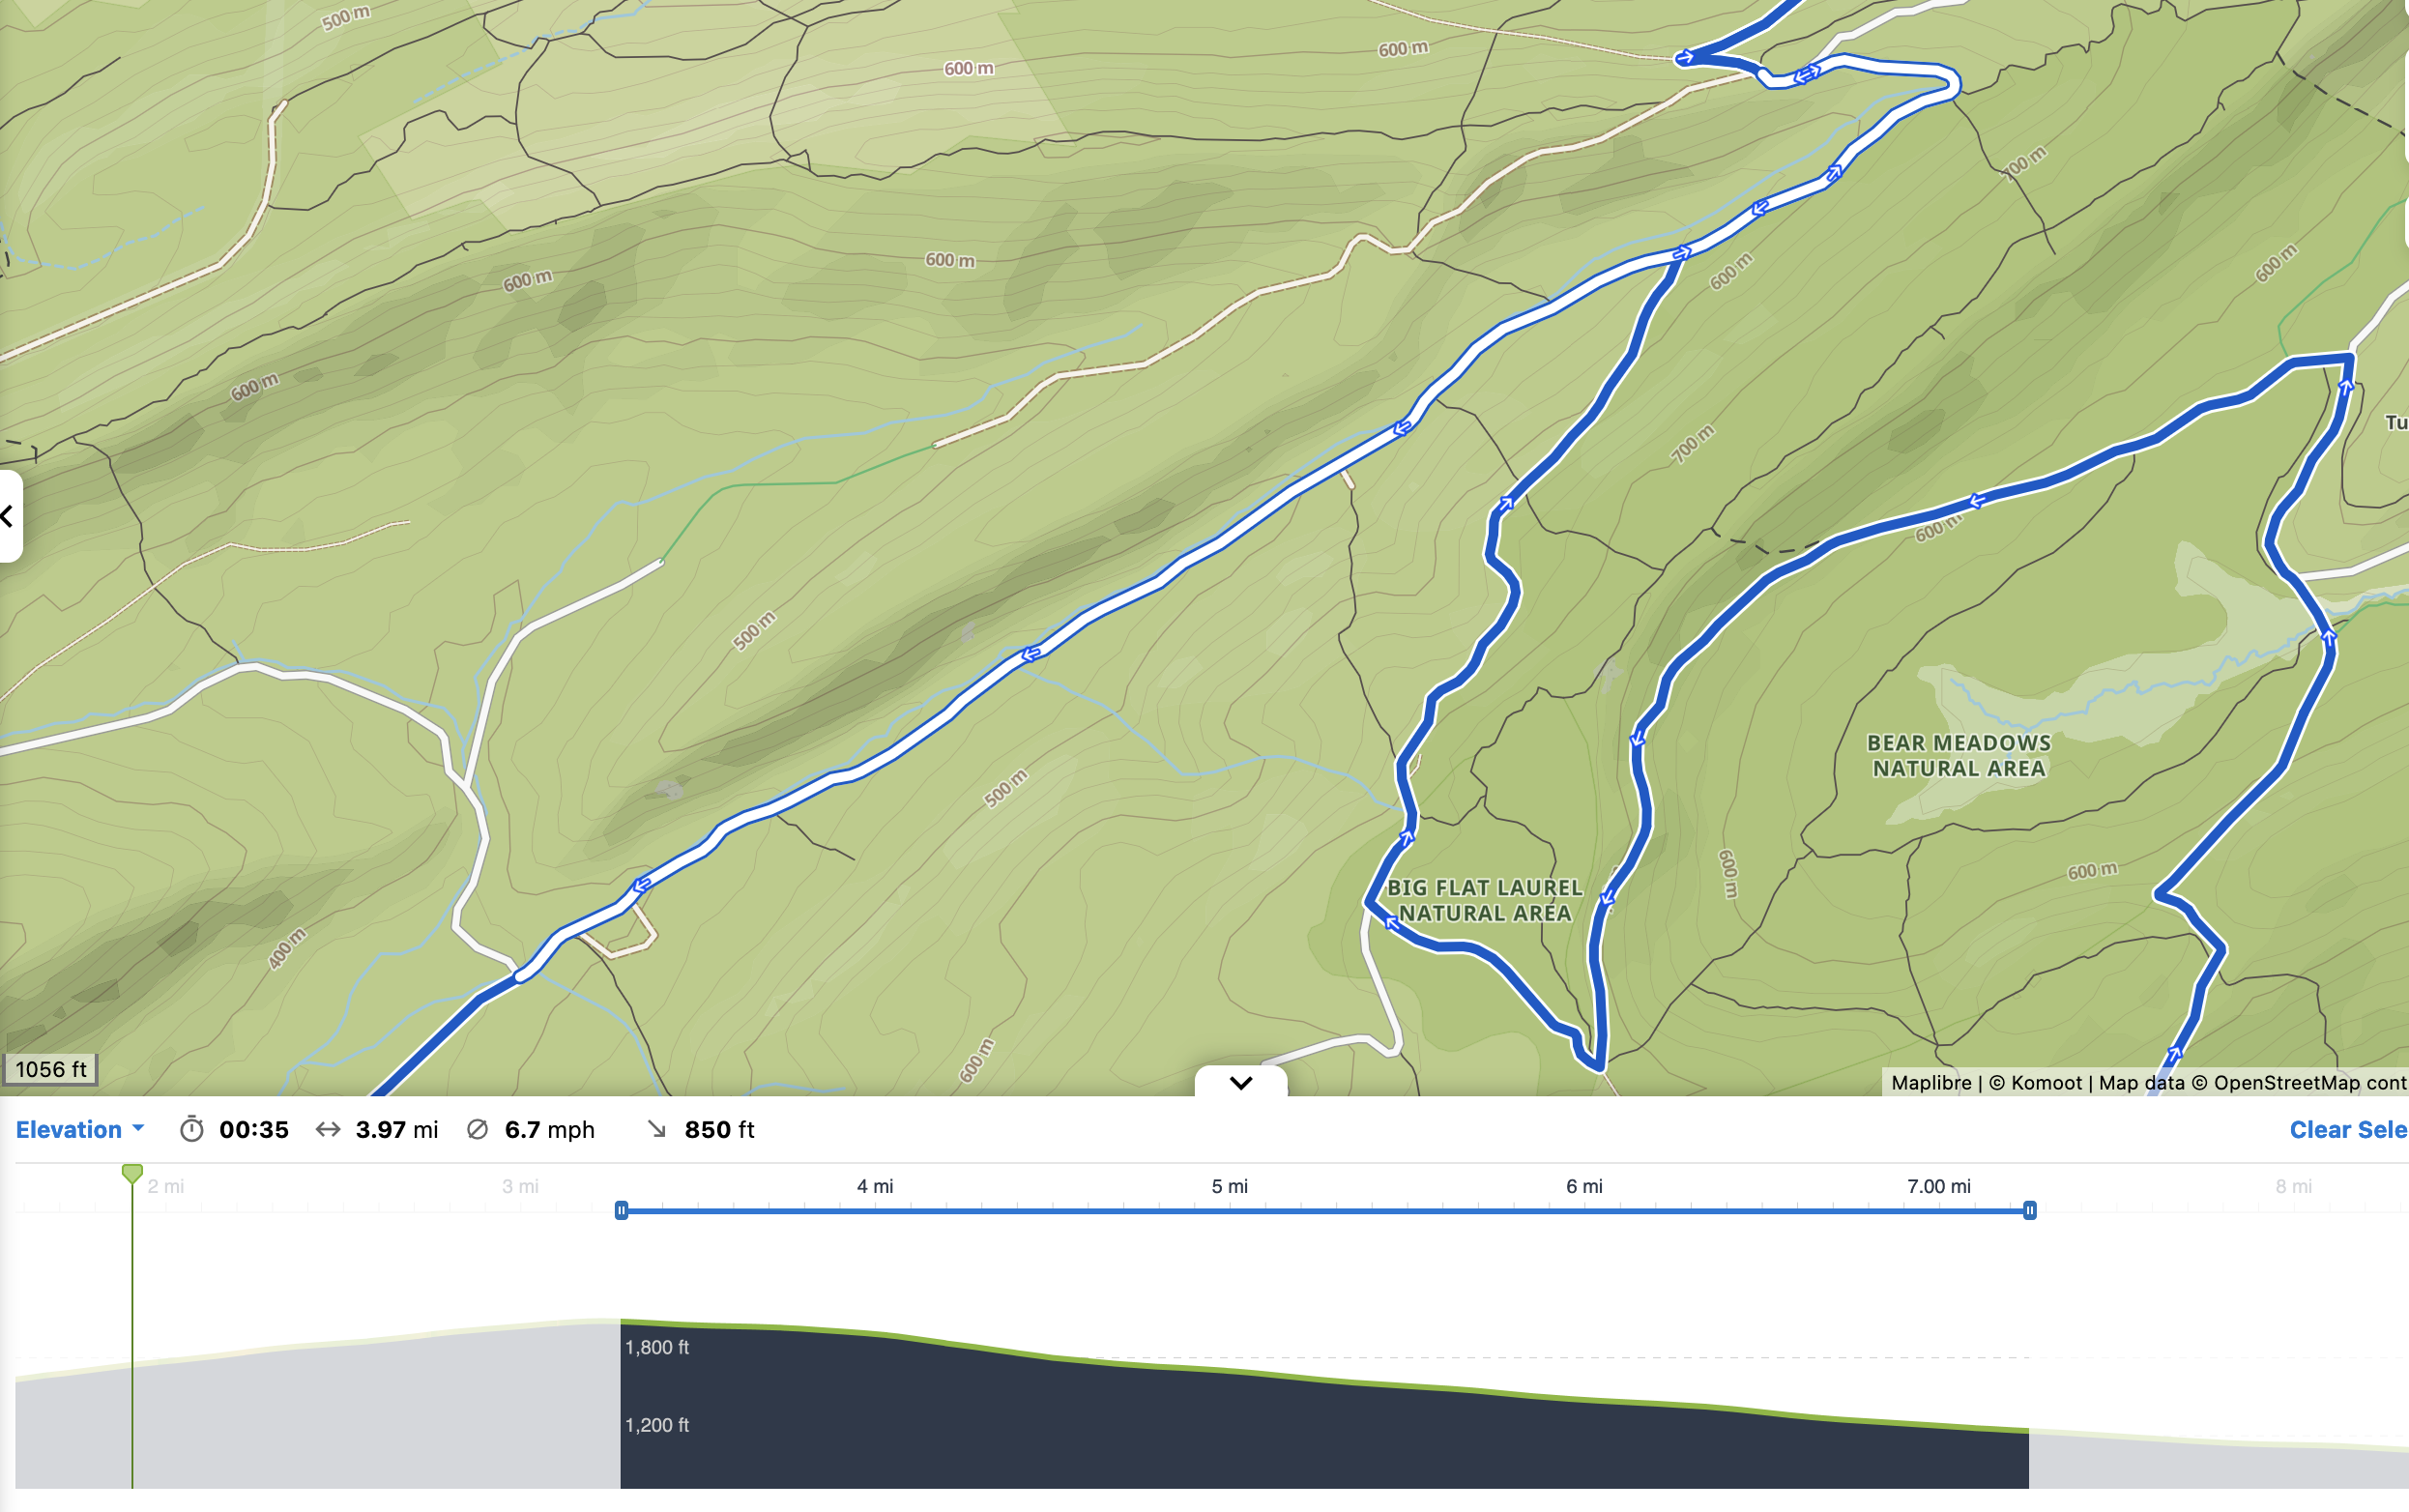Image resolution: width=2409 pixels, height=1512 pixels.
Task: Click the average speed icon next to 6.7 mph
Action: tap(478, 1129)
